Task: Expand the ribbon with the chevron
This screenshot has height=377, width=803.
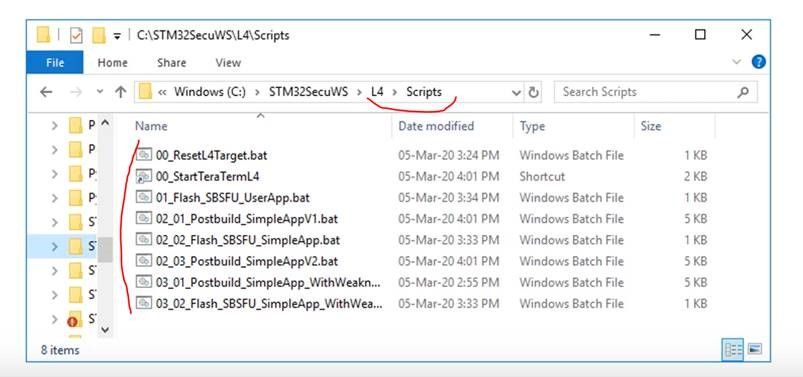Action: 737,62
